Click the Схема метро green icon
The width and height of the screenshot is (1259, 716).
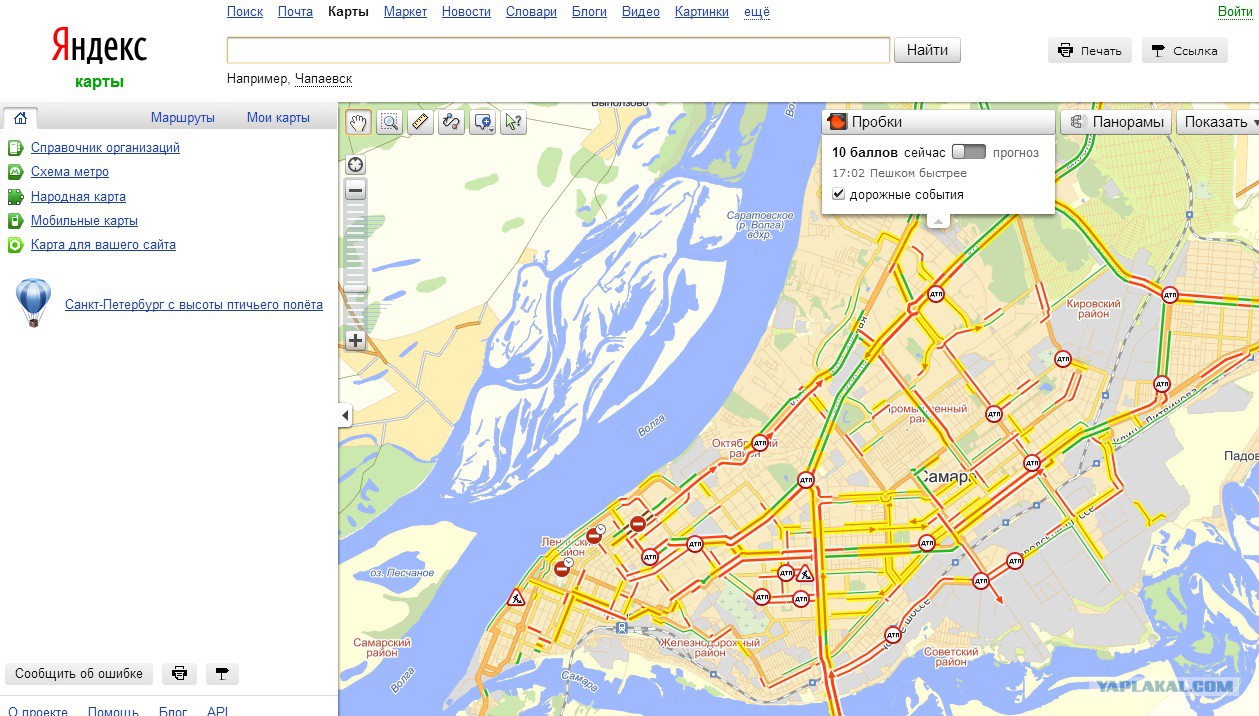15,172
